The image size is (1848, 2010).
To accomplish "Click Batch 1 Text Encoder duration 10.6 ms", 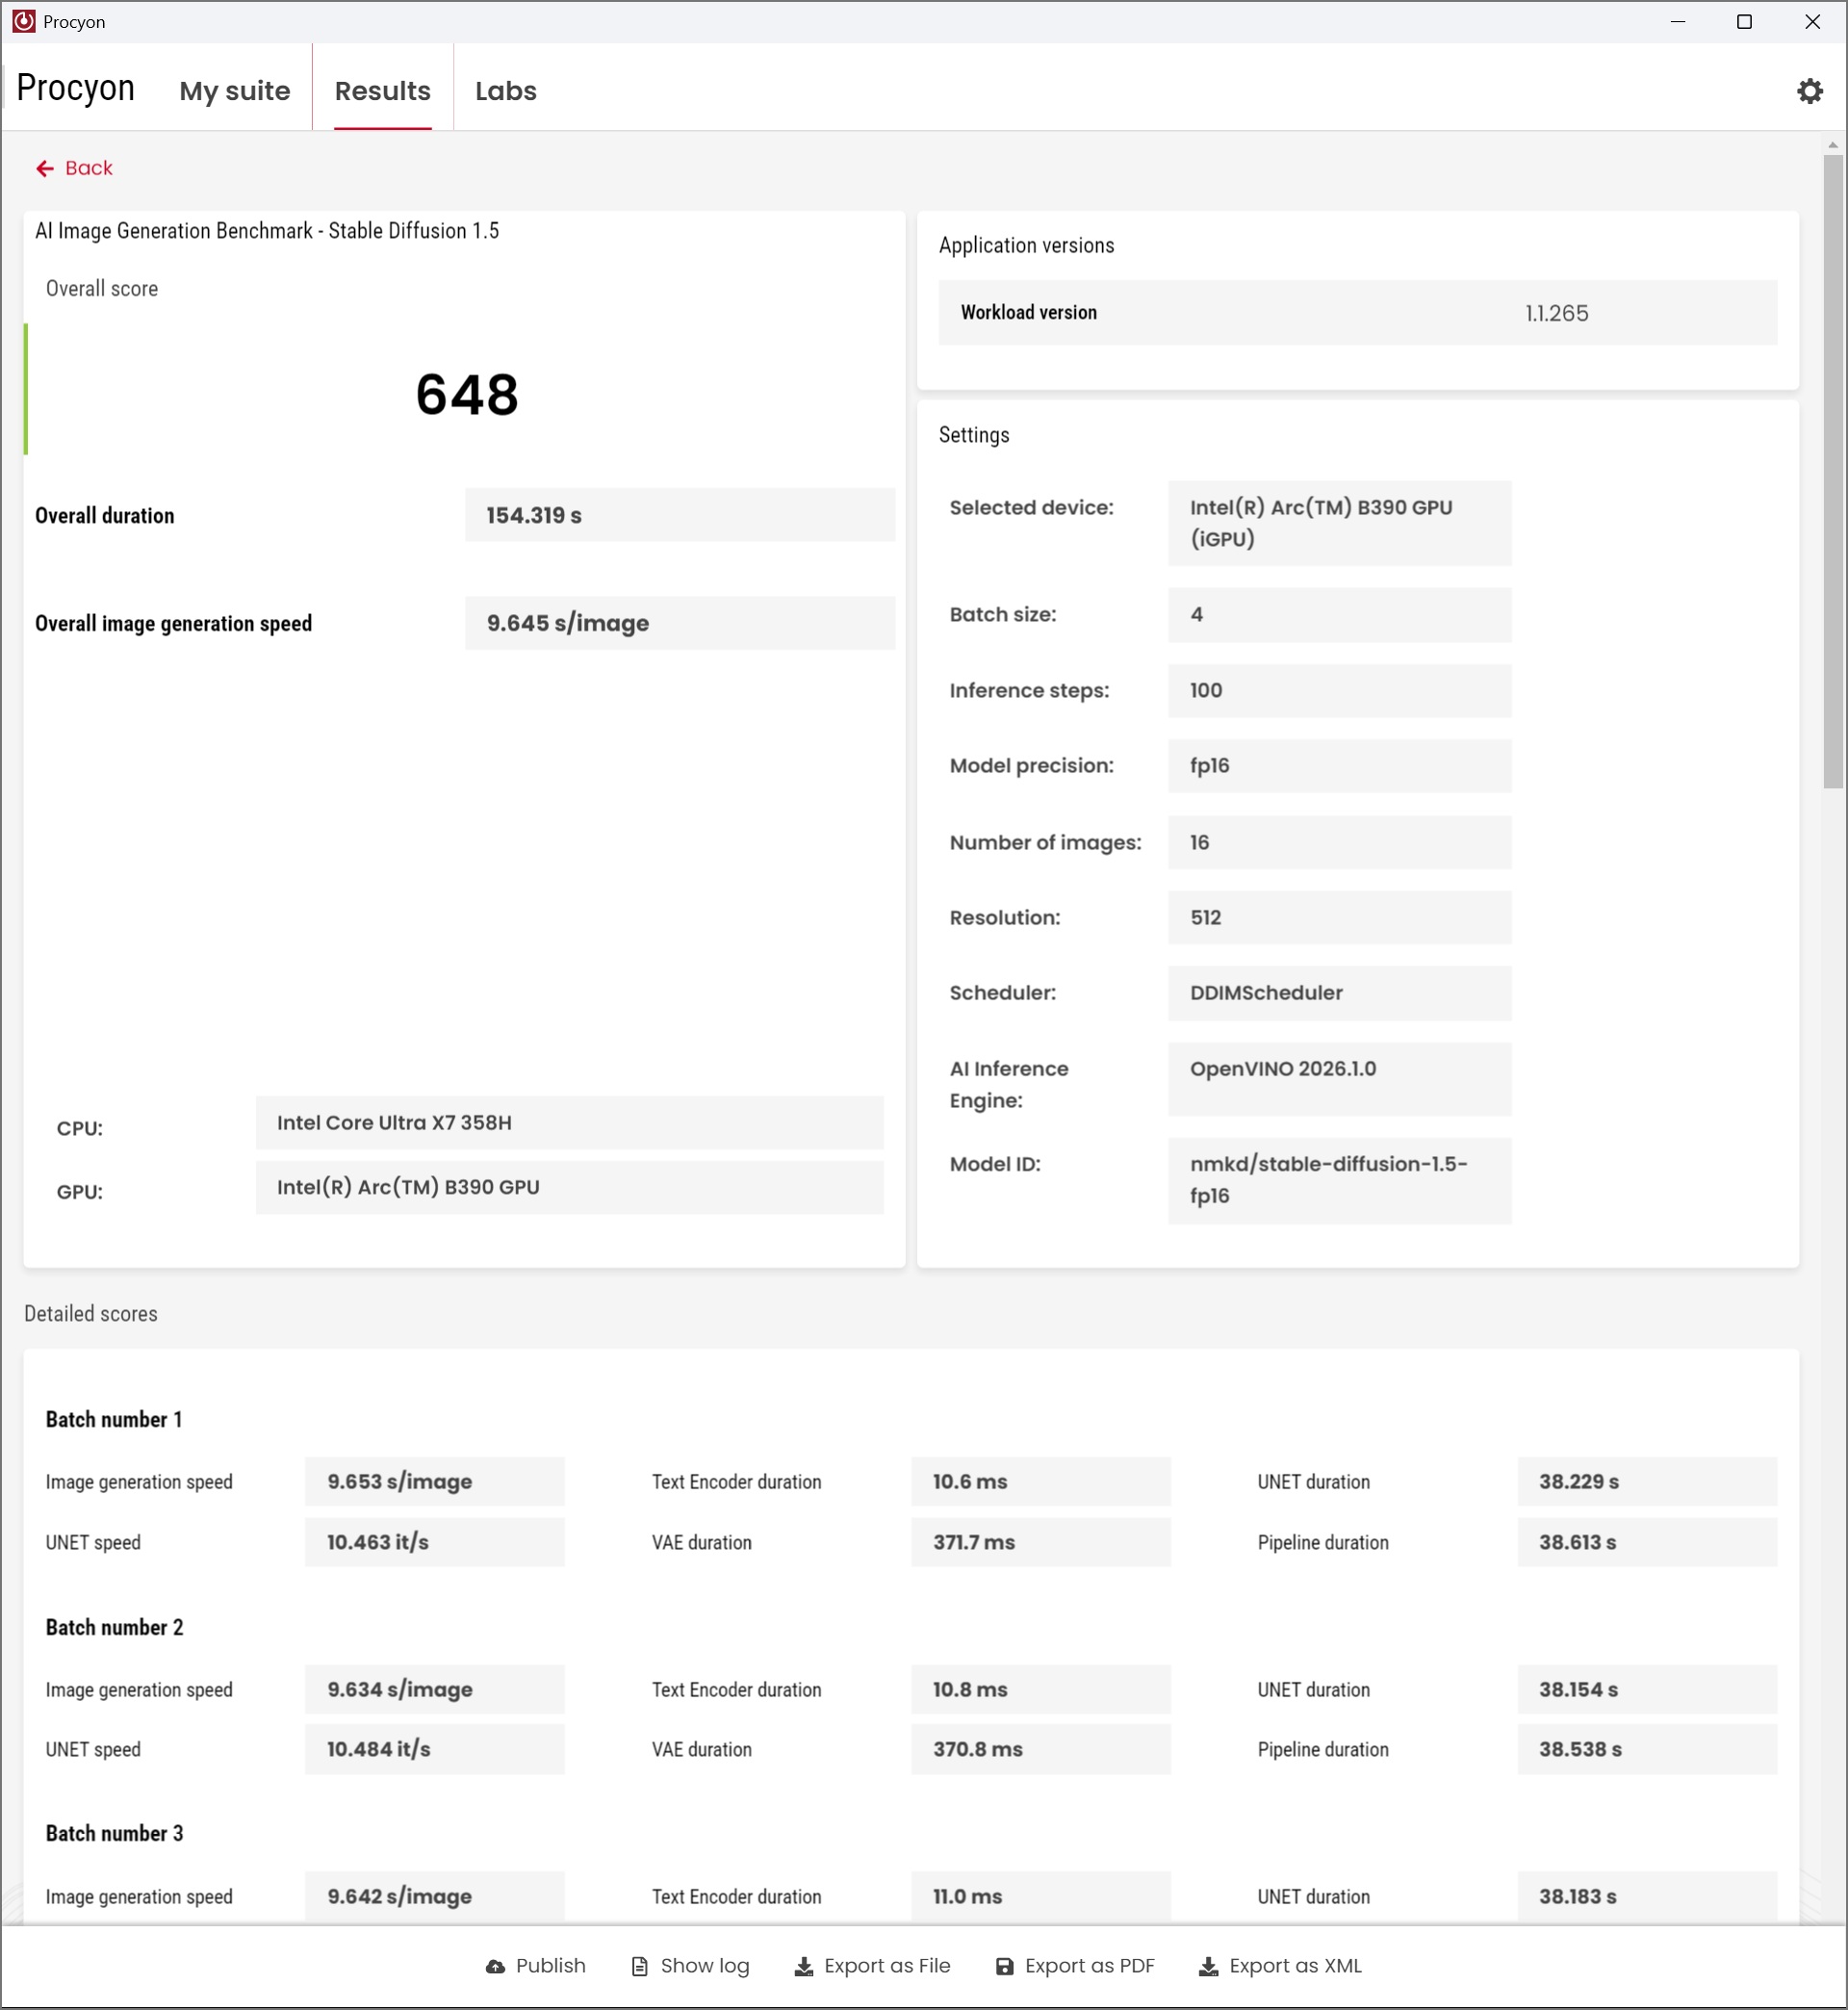I will tap(1041, 1482).
